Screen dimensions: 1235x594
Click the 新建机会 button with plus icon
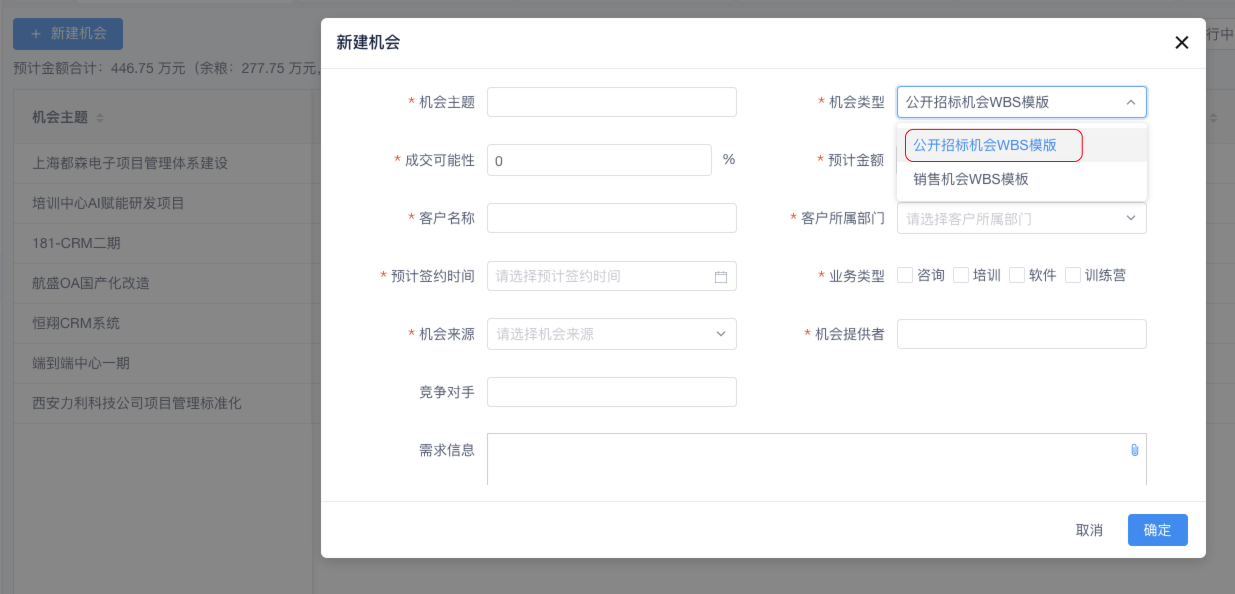pyautogui.click(x=68, y=33)
